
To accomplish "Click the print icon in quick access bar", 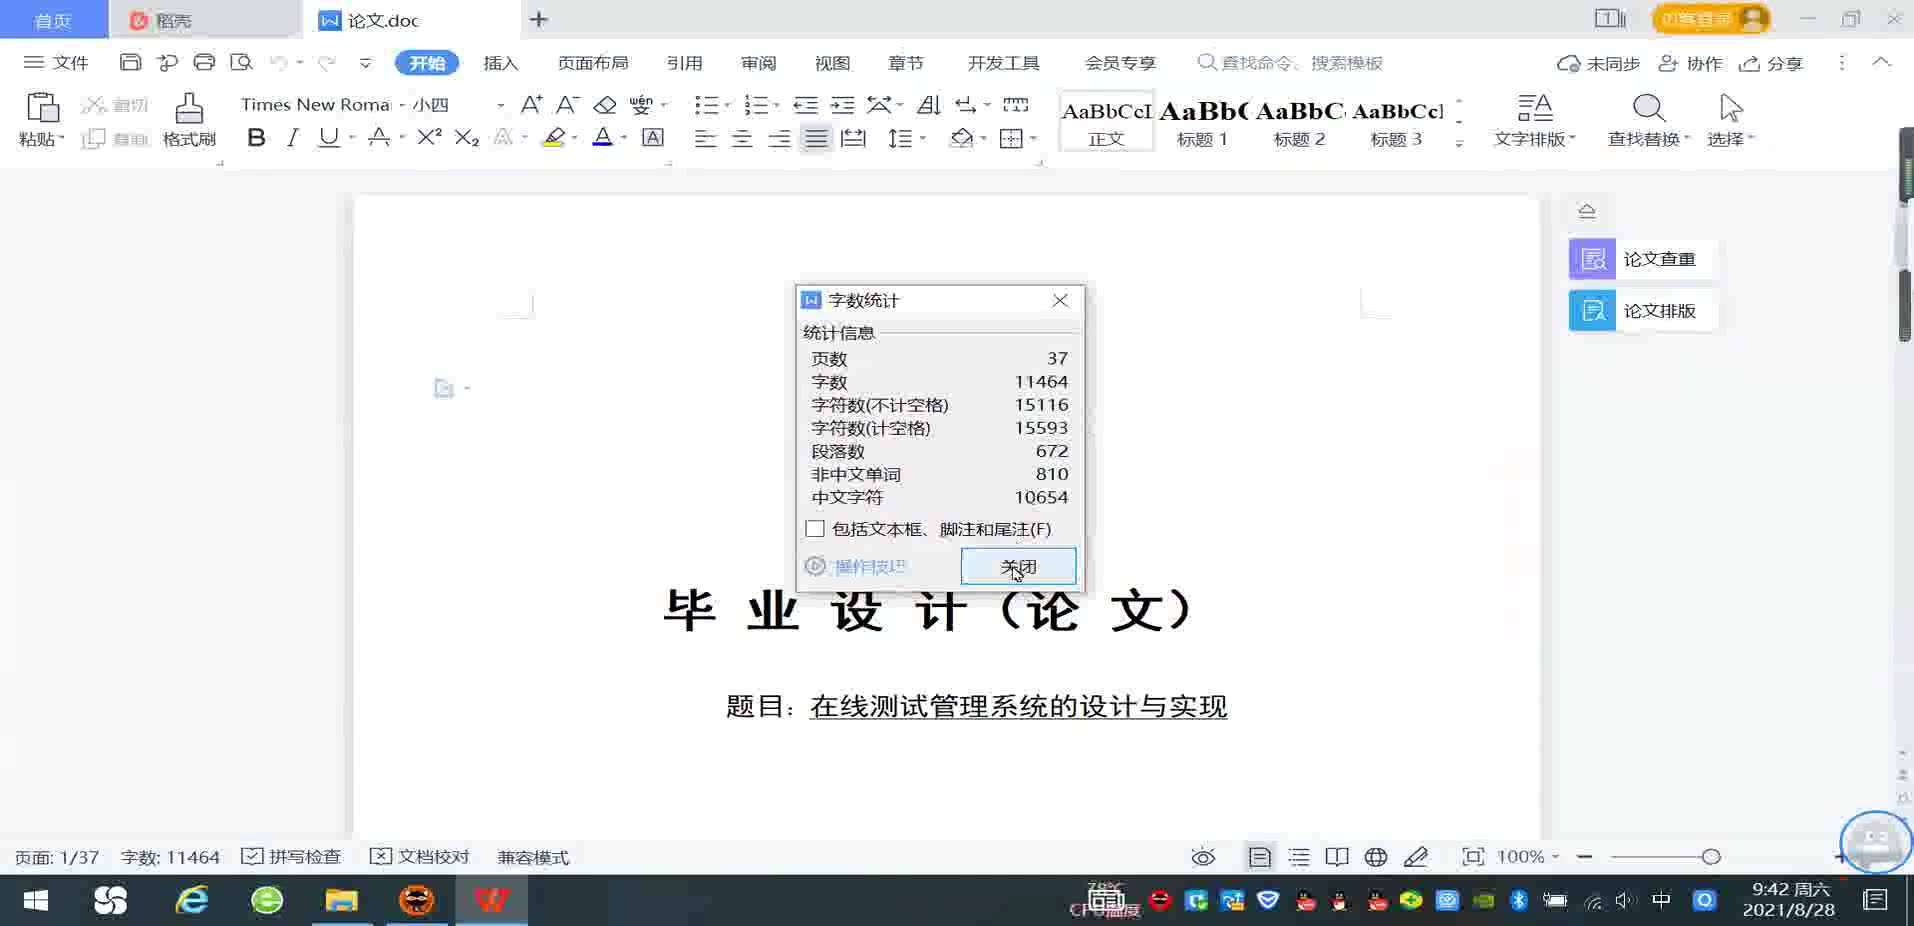I will [204, 62].
